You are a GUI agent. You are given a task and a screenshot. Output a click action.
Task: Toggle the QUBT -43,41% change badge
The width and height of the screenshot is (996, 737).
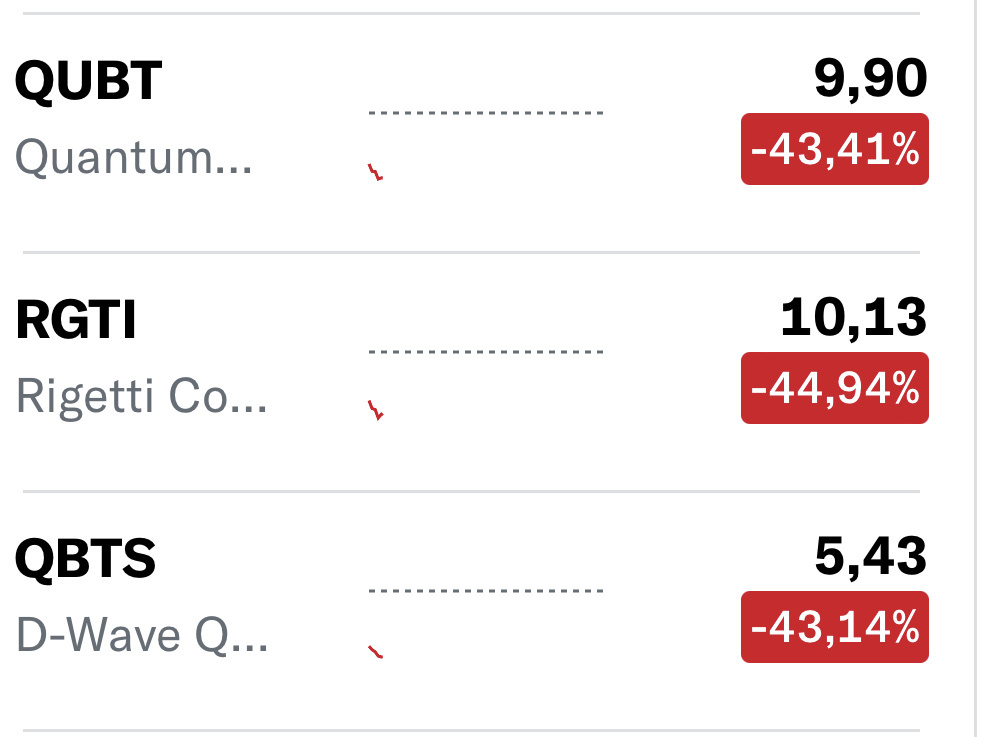tap(834, 149)
